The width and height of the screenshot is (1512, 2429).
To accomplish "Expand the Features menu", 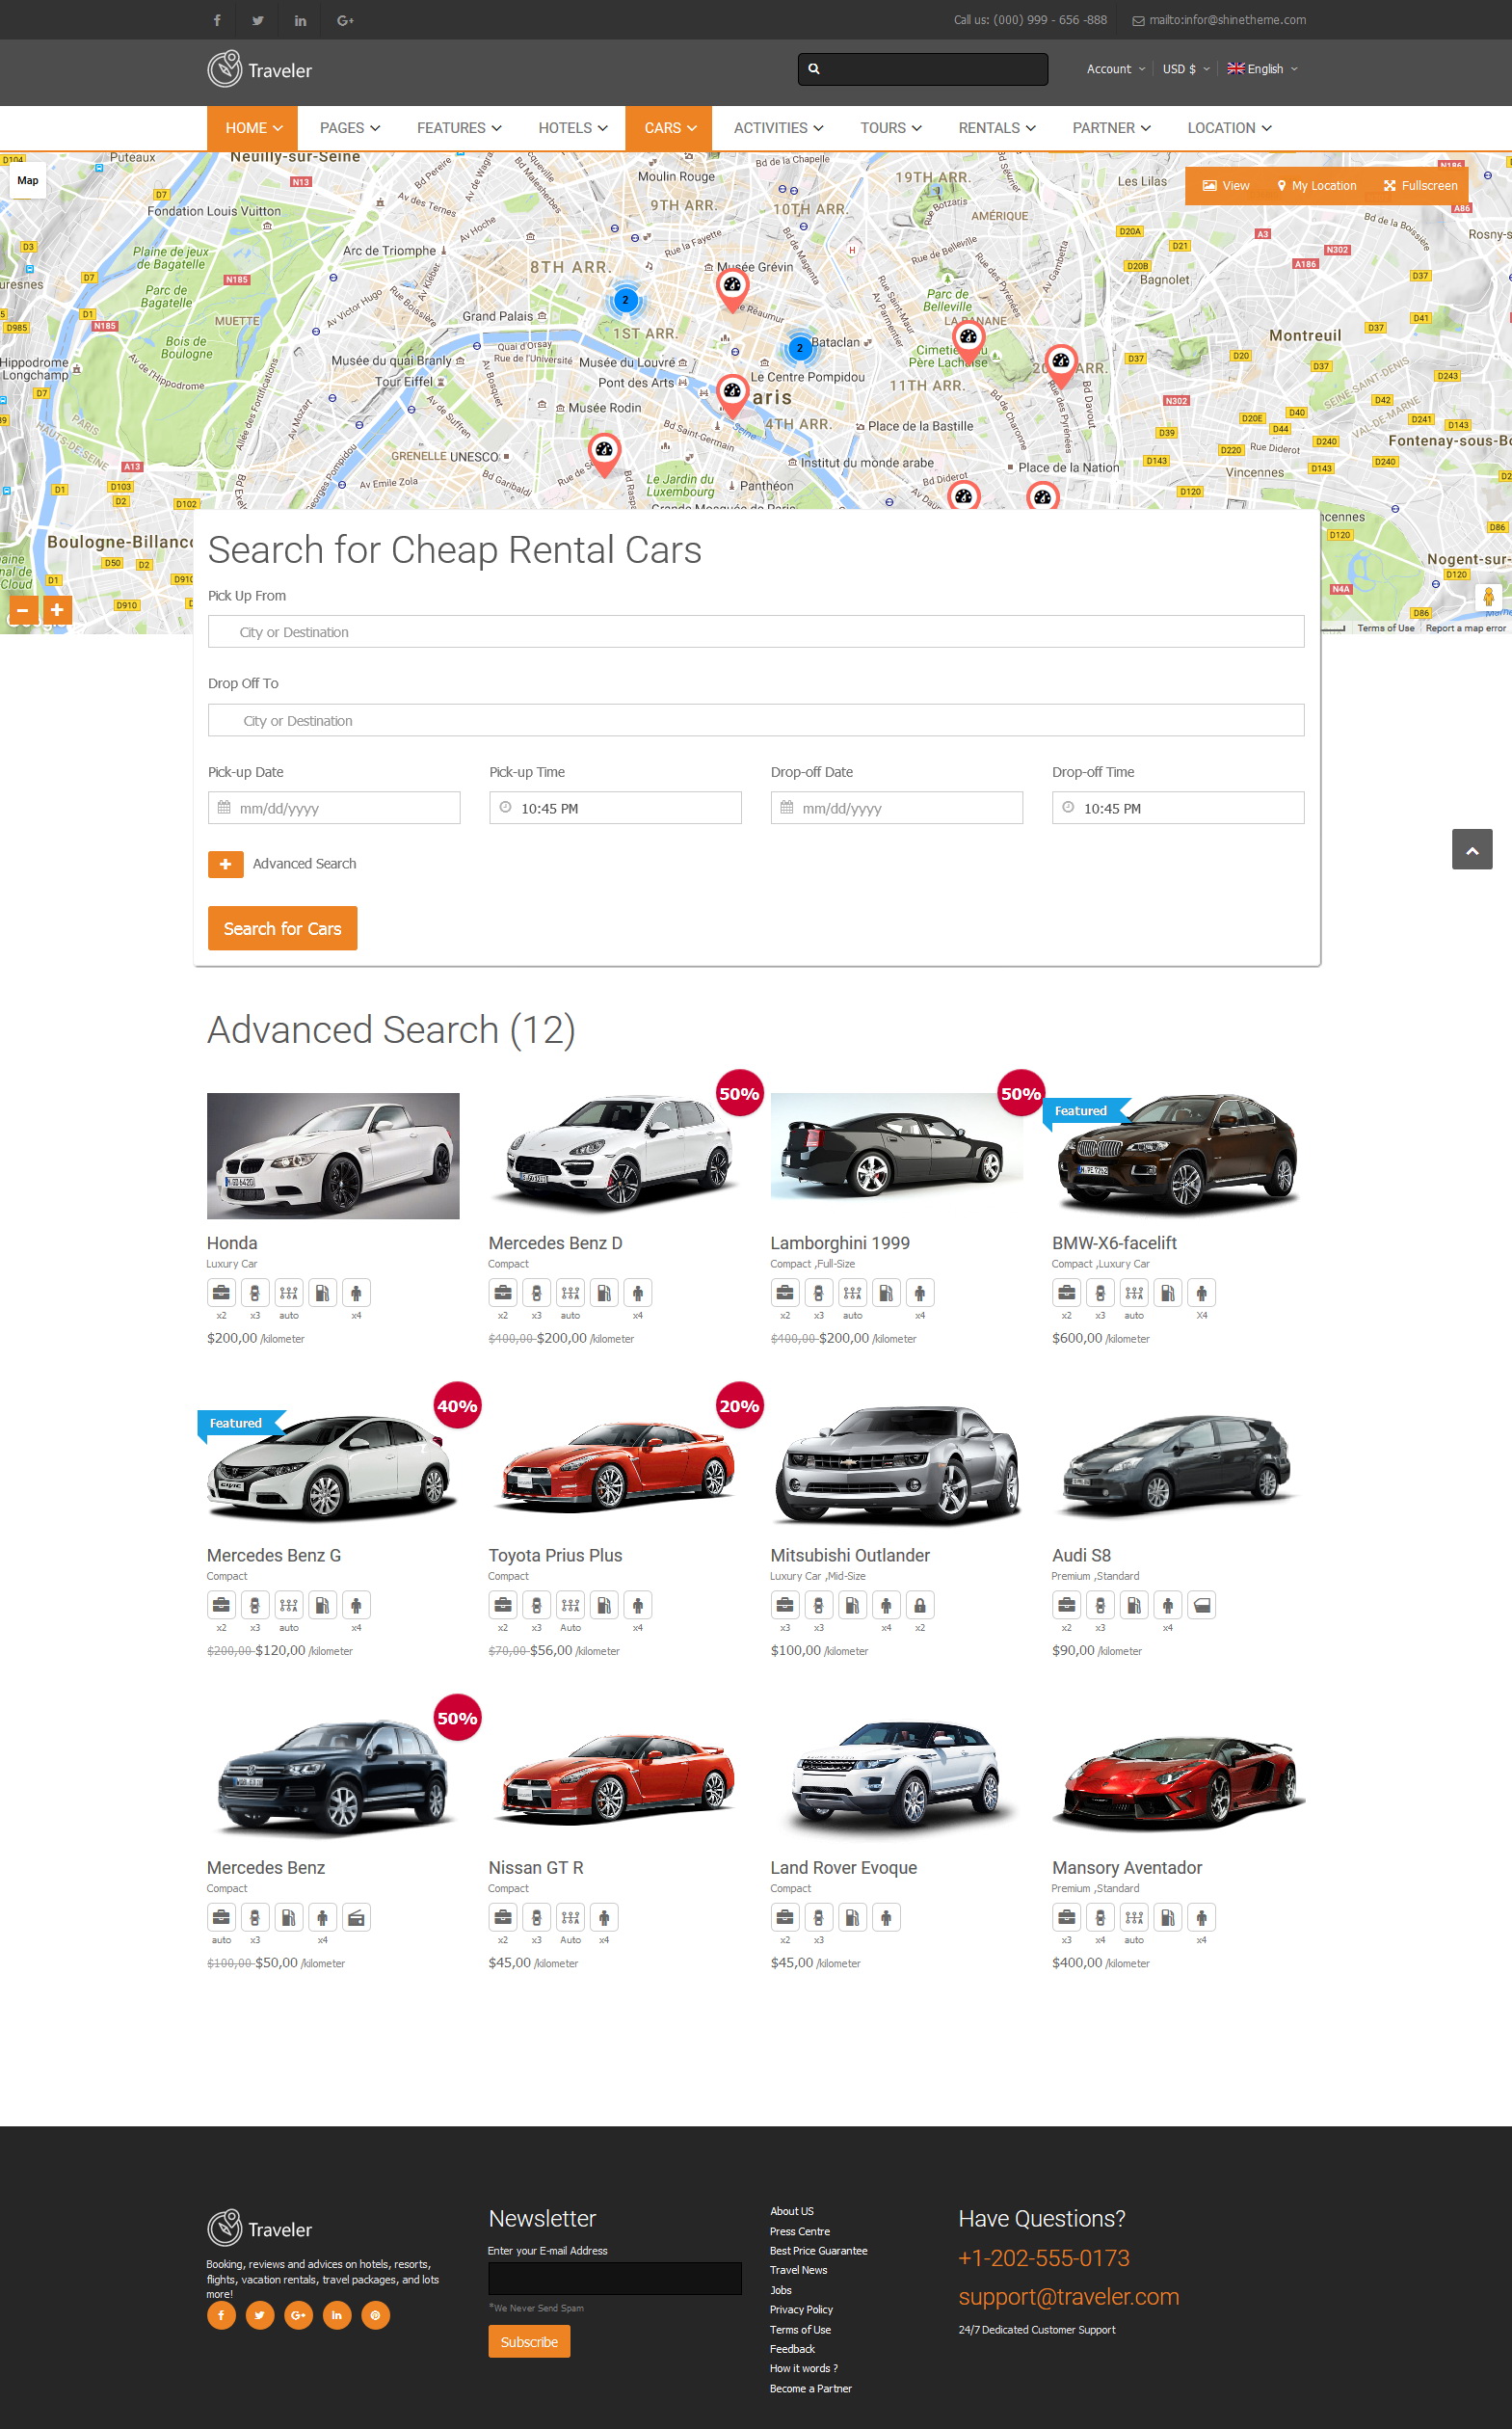I will click(459, 128).
